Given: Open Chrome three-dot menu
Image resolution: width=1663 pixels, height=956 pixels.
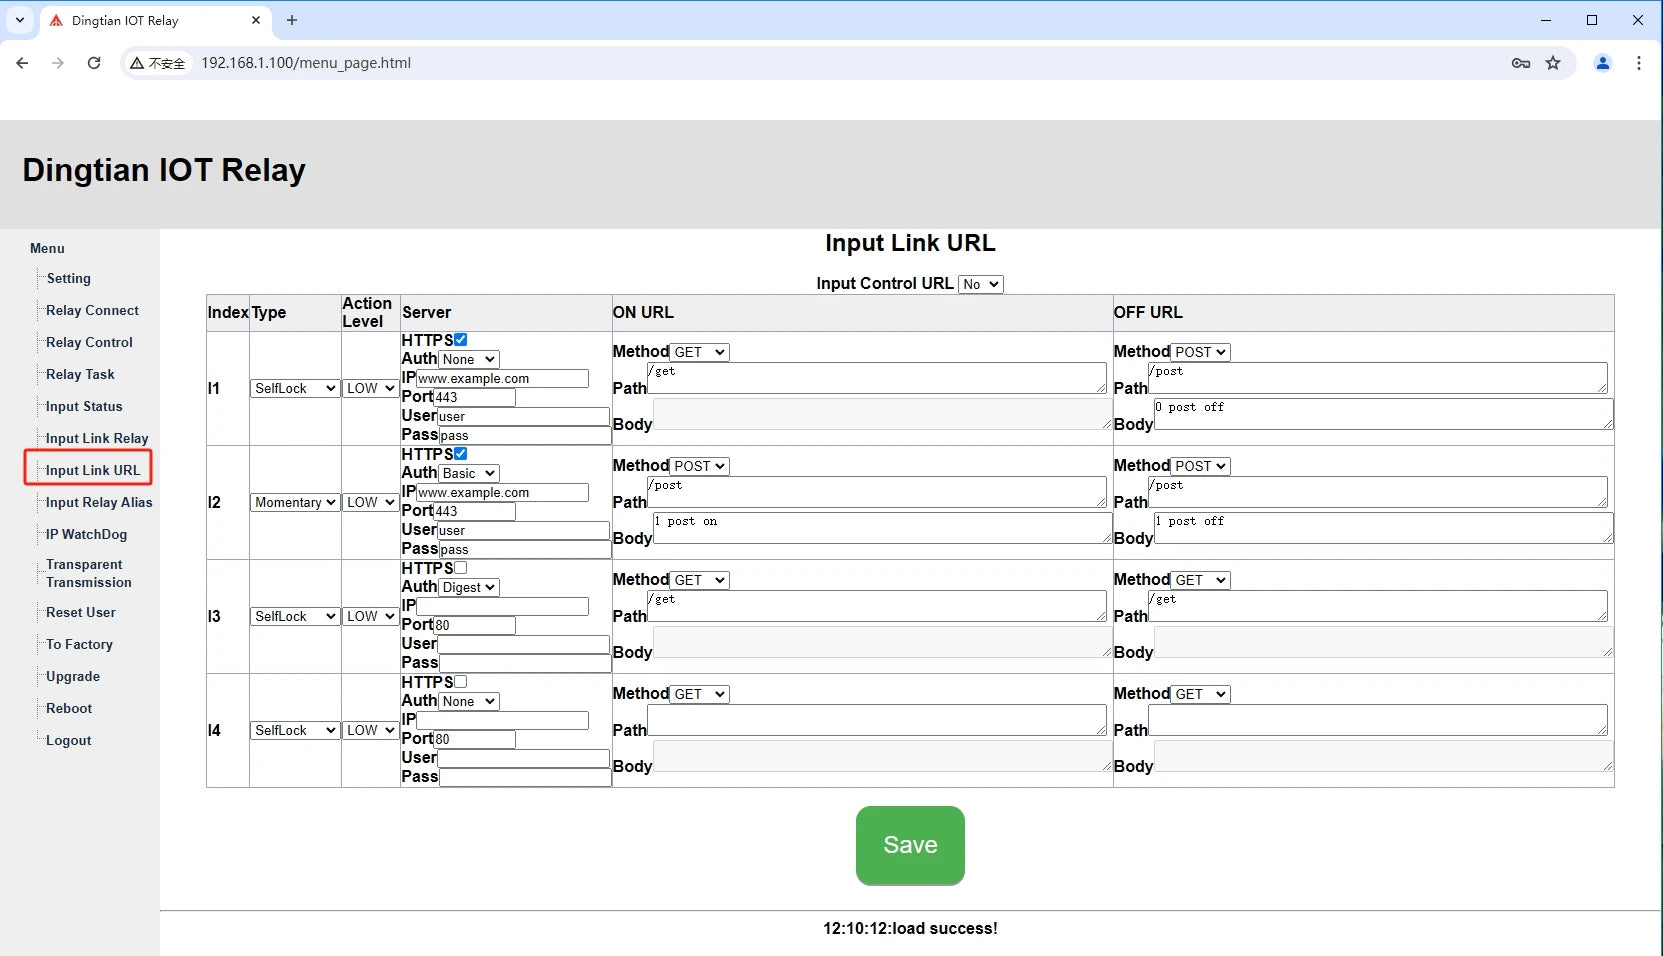Looking at the screenshot, I should (1638, 63).
